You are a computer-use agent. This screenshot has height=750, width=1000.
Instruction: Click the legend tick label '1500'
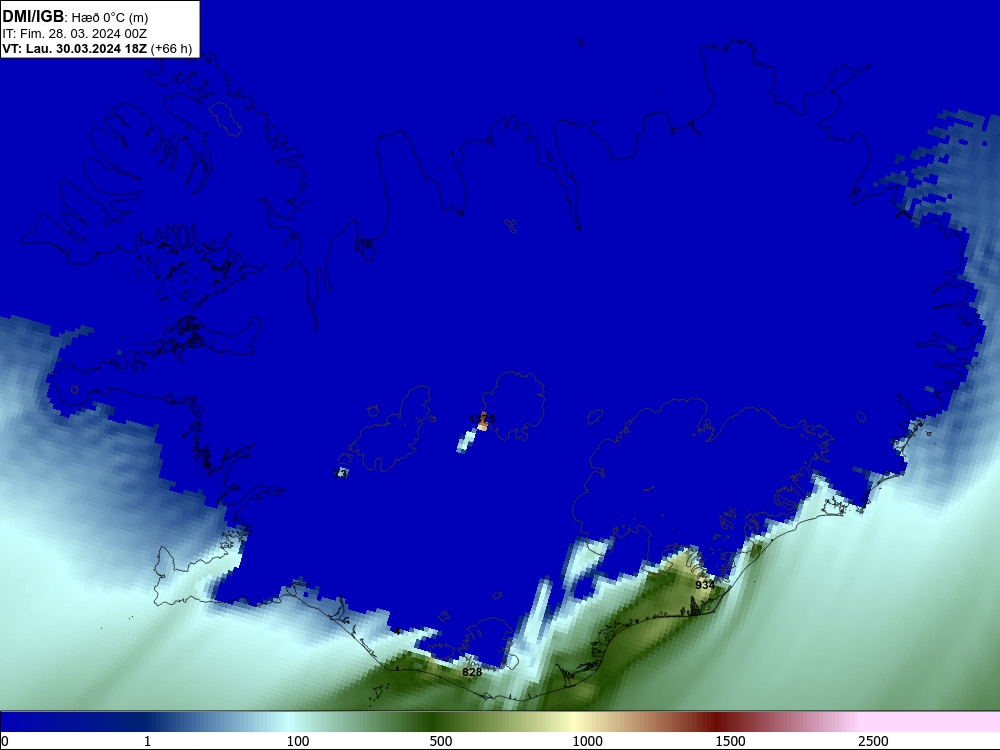(730, 741)
